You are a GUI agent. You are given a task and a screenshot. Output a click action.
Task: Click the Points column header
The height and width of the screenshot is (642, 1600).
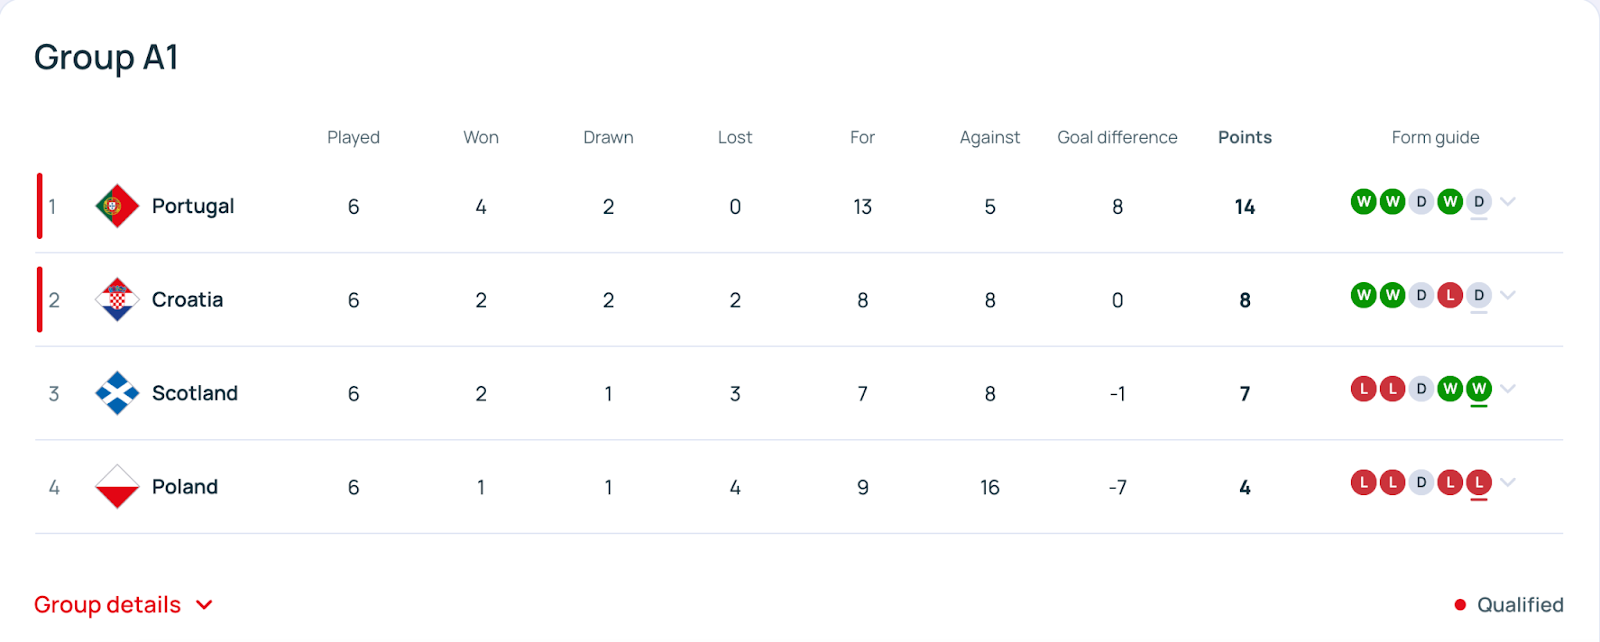tap(1245, 137)
